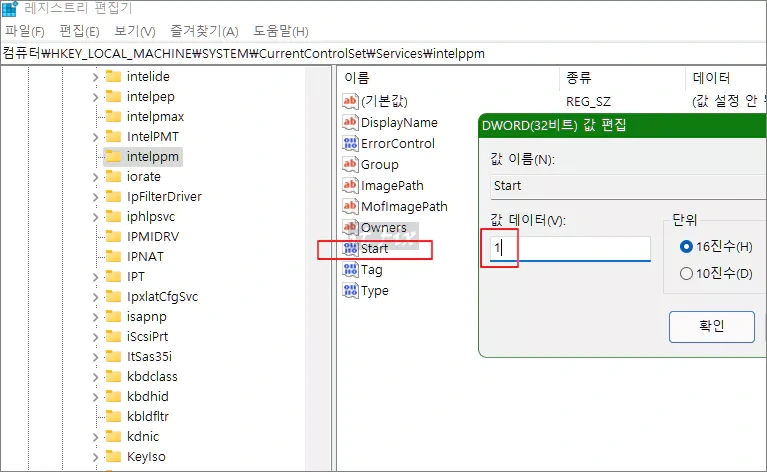The image size is (767, 472).
Task: Select the IpxlatCfgSvc folder icon
Action: tap(113, 296)
